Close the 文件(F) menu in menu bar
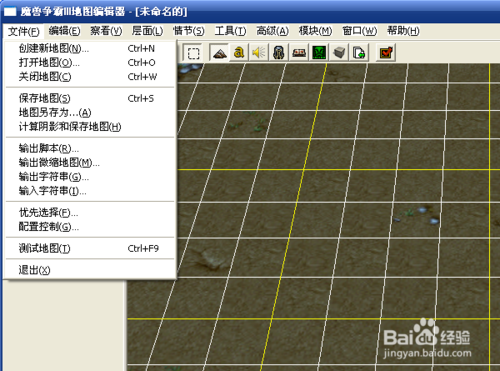 pyautogui.click(x=24, y=31)
